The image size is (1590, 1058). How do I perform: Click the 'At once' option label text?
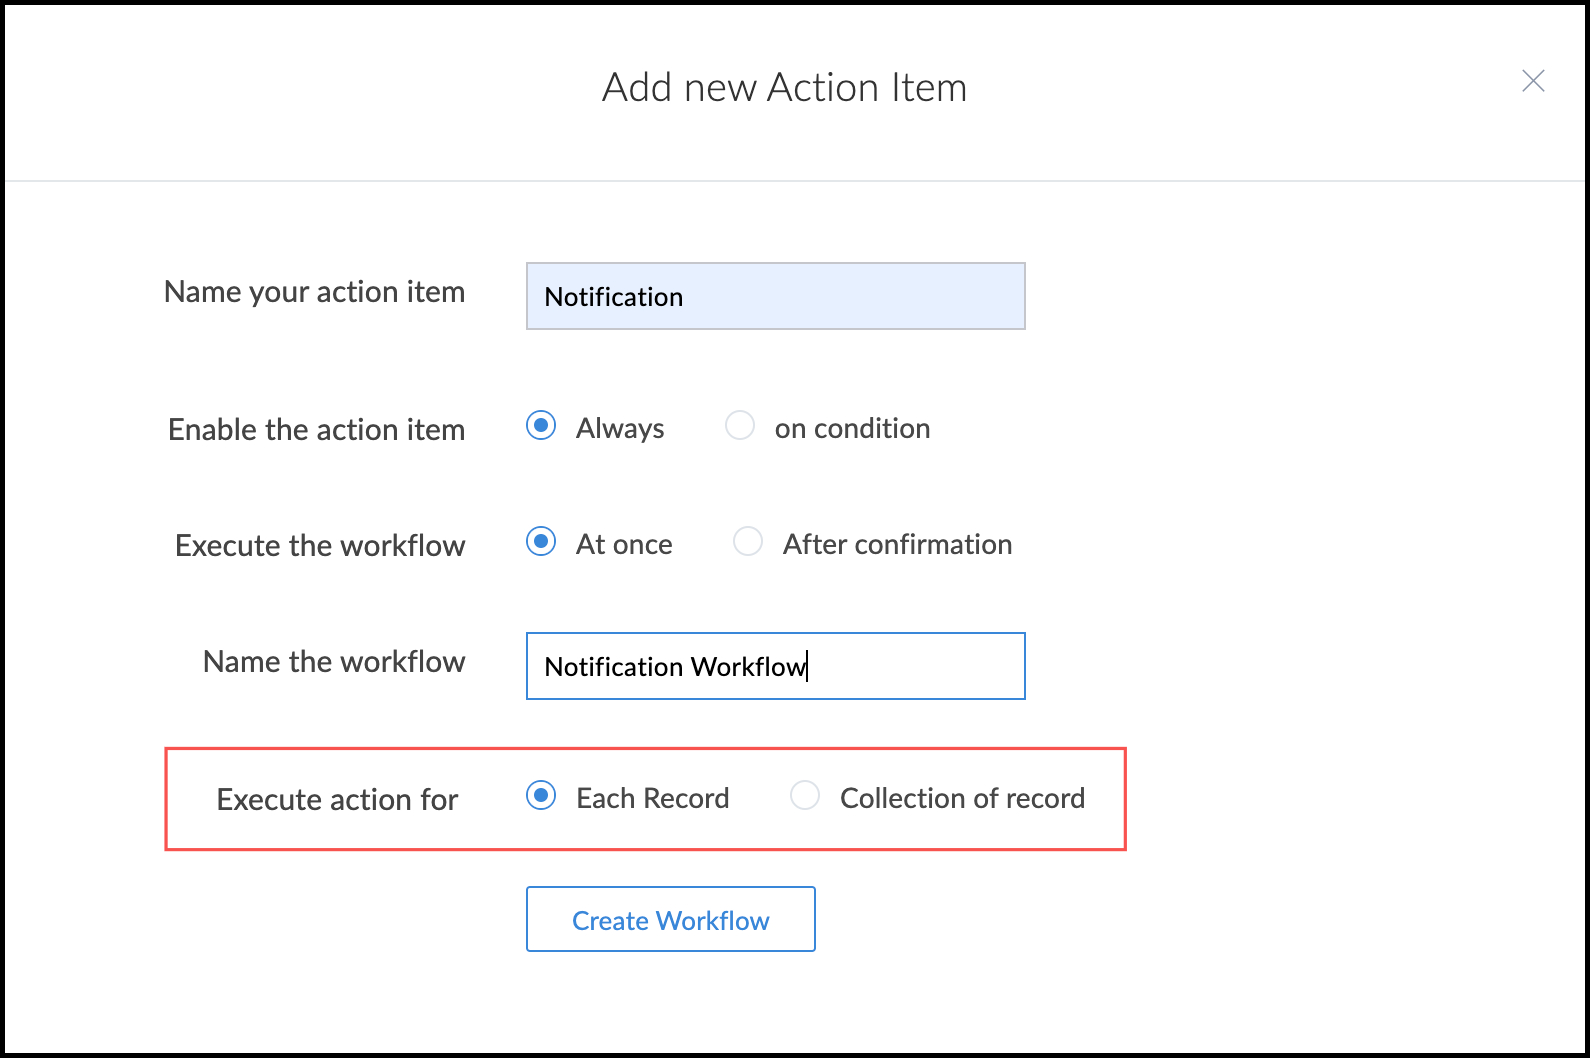(624, 545)
